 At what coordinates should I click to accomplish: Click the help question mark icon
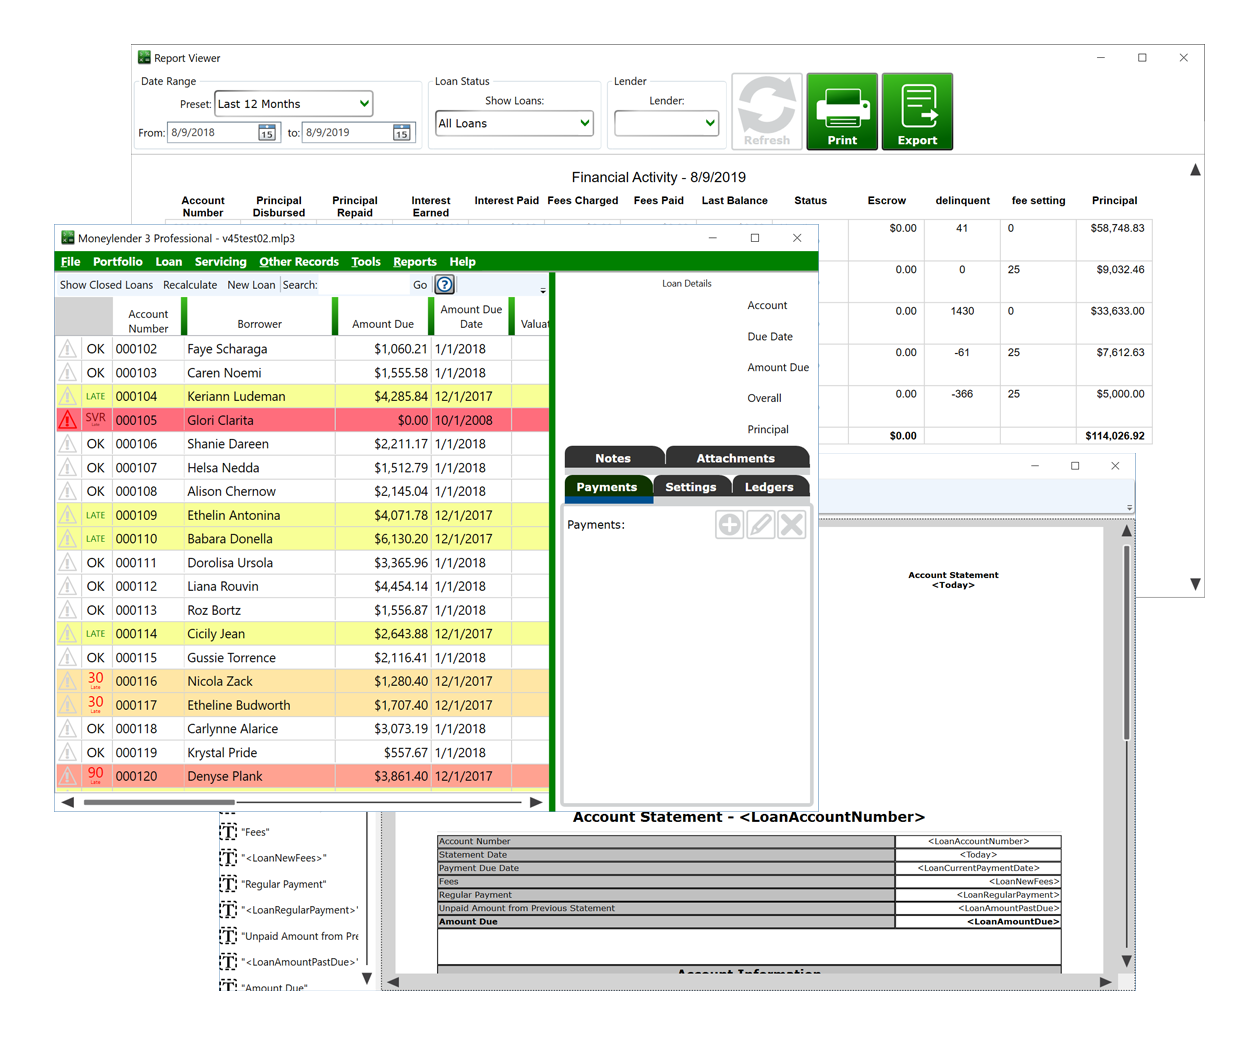click(x=444, y=285)
